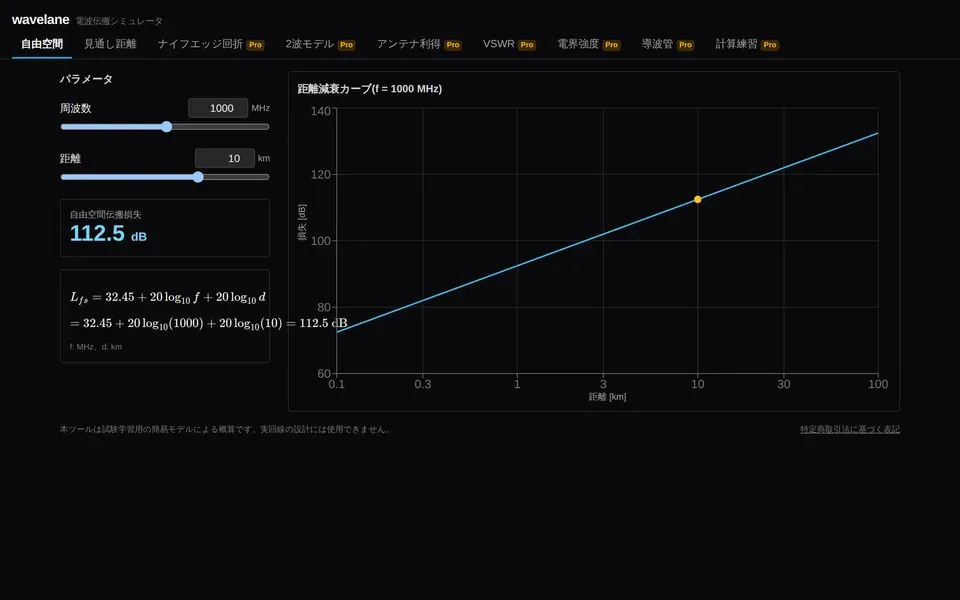Click the distance slider handle
Viewport: 960px width, 600px height.
click(x=198, y=177)
